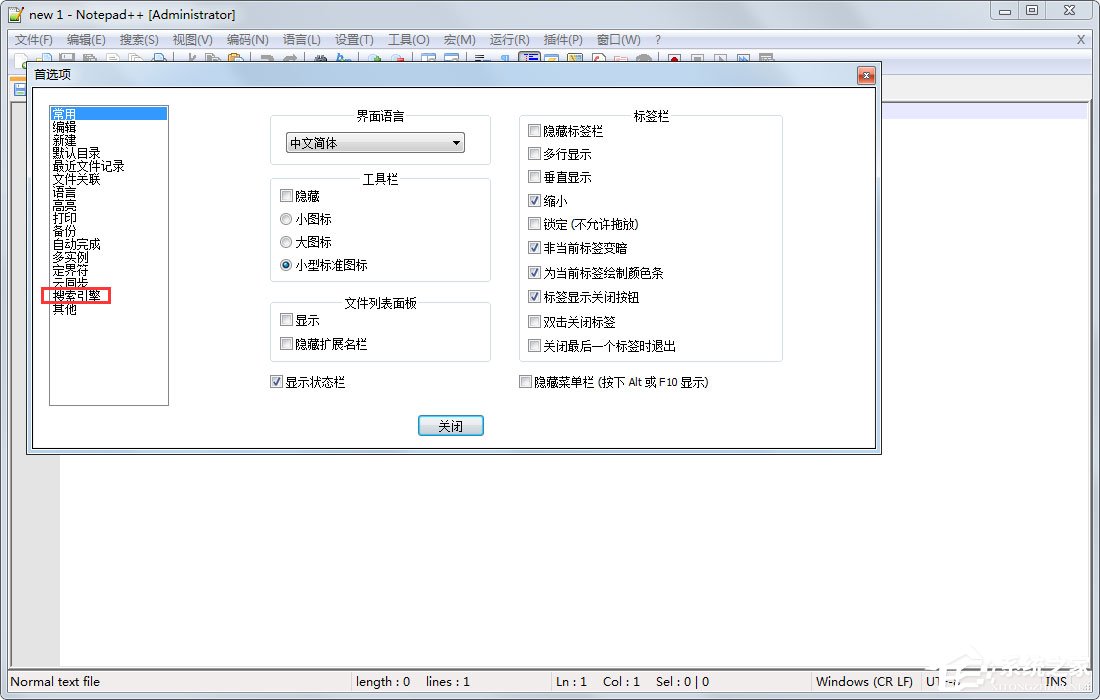Open the 宏(M) menu
Viewport: 1100px width, 700px height.
coord(458,40)
